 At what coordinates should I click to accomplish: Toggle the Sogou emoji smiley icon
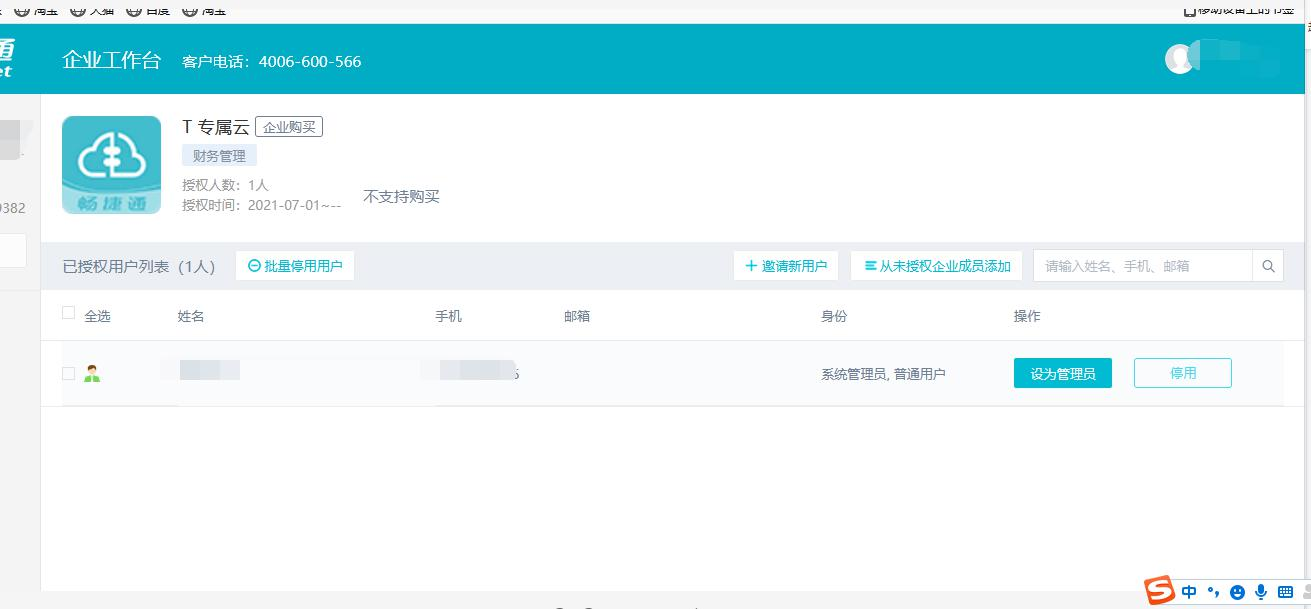click(1238, 592)
